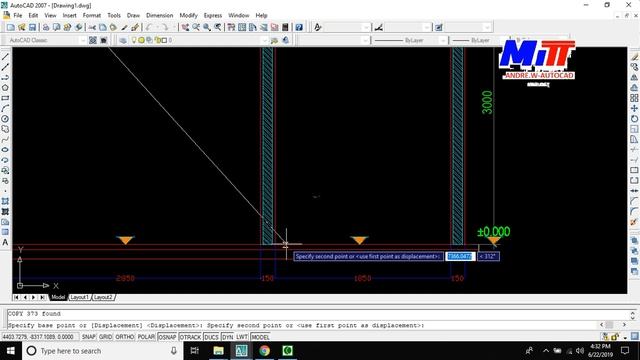This screenshot has height=360, width=640.
Task: Open the Layer Properties Manager icon
Action: click(122, 40)
